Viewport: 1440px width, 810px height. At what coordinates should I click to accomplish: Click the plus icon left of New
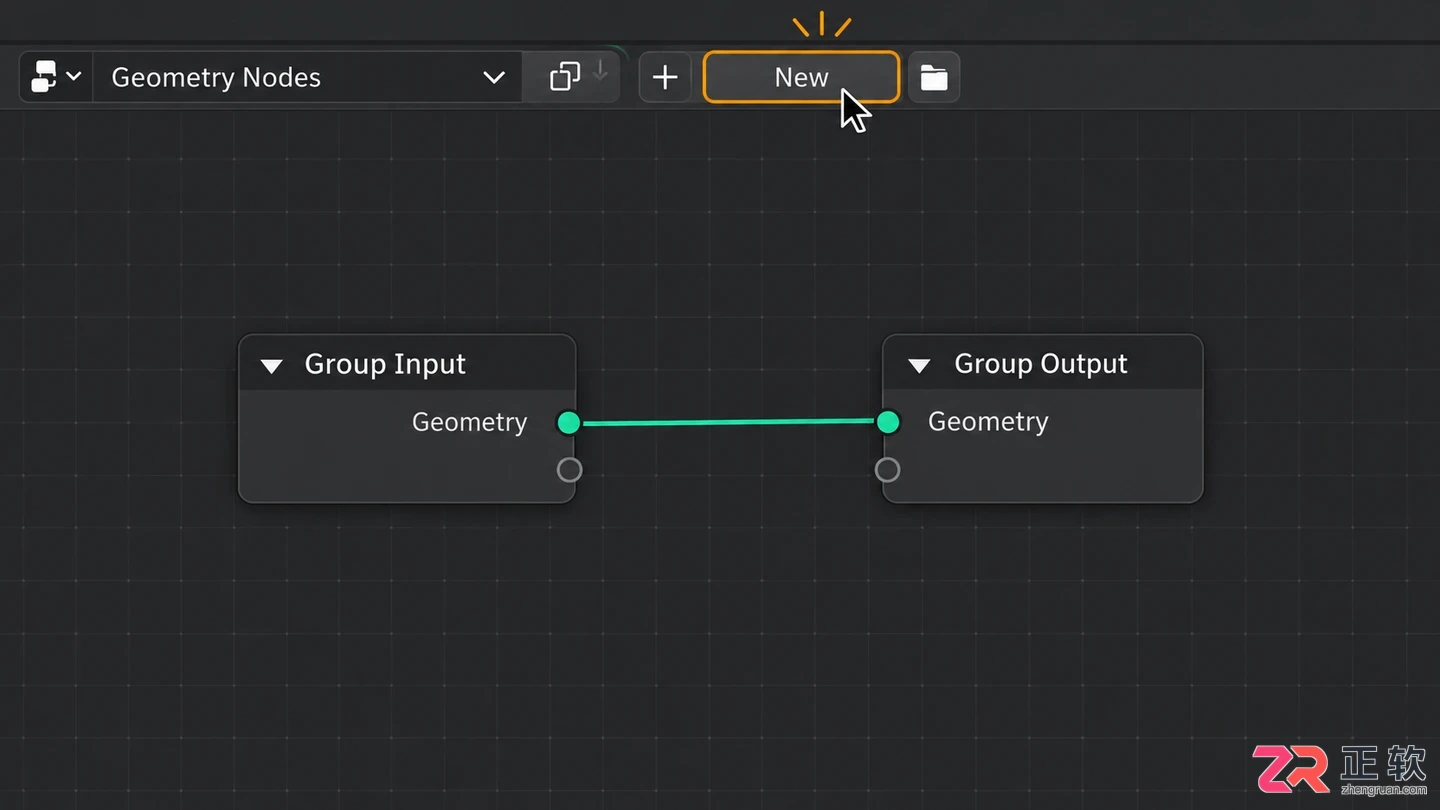pyautogui.click(x=665, y=77)
